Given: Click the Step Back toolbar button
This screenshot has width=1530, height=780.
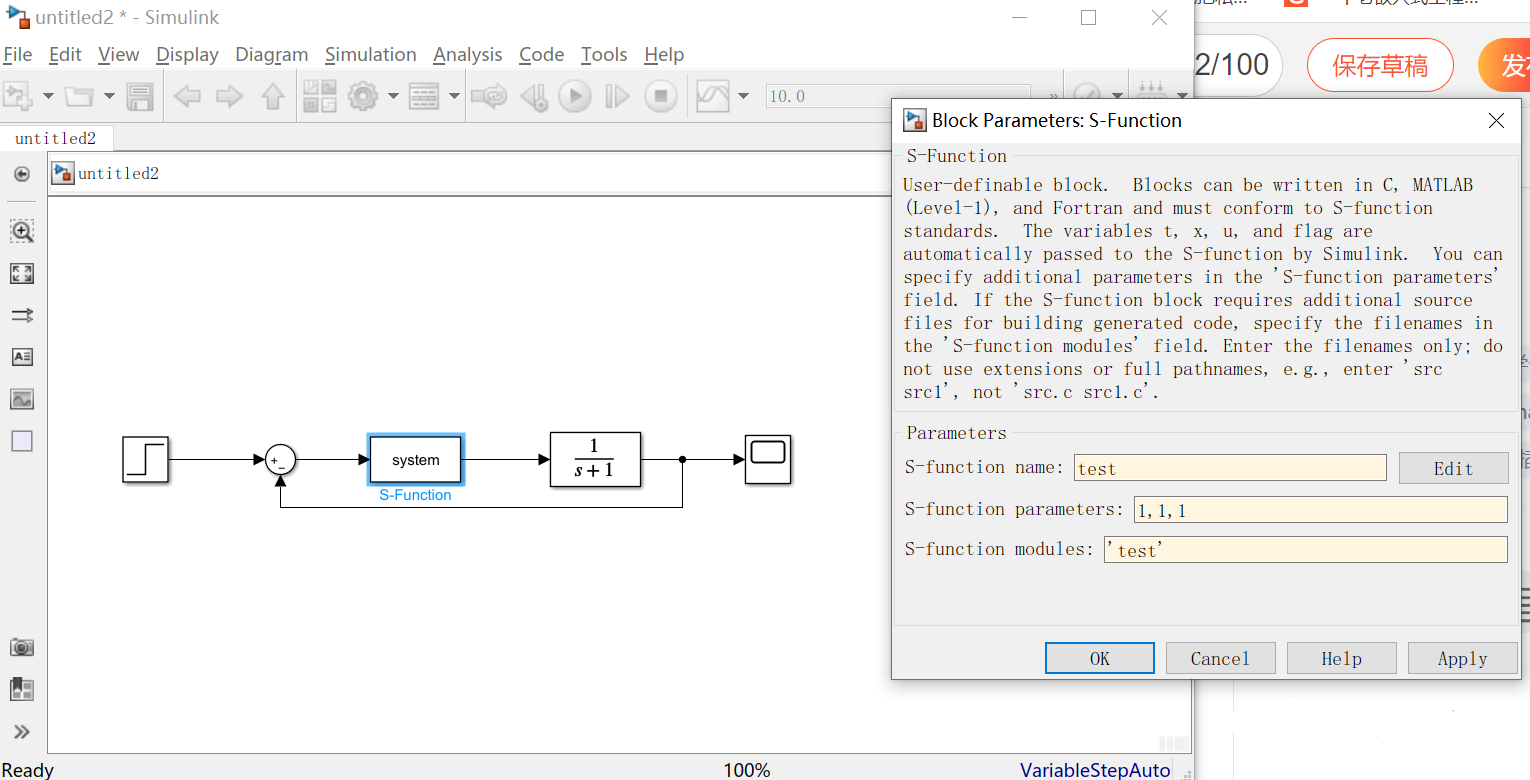Looking at the screenshot, I should point(535,97).
